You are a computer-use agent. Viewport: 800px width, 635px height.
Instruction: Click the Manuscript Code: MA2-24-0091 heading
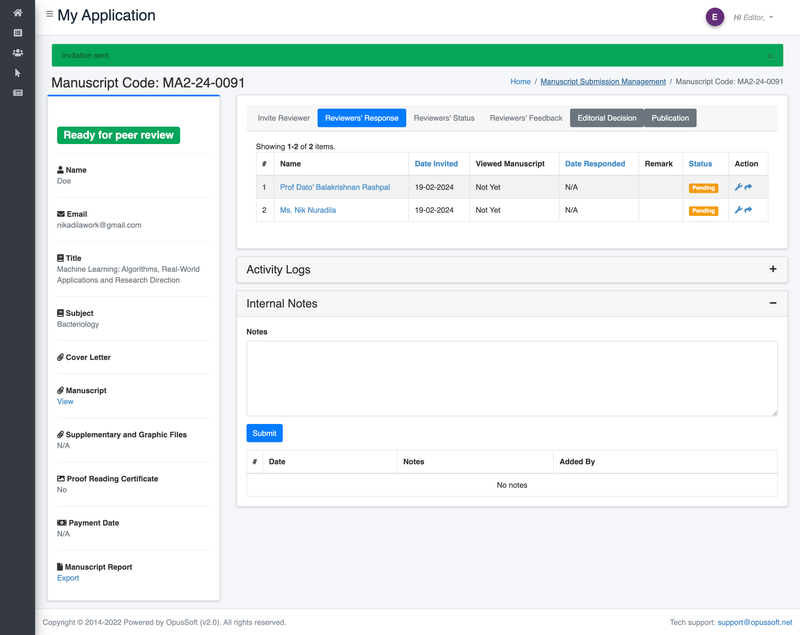148,83
